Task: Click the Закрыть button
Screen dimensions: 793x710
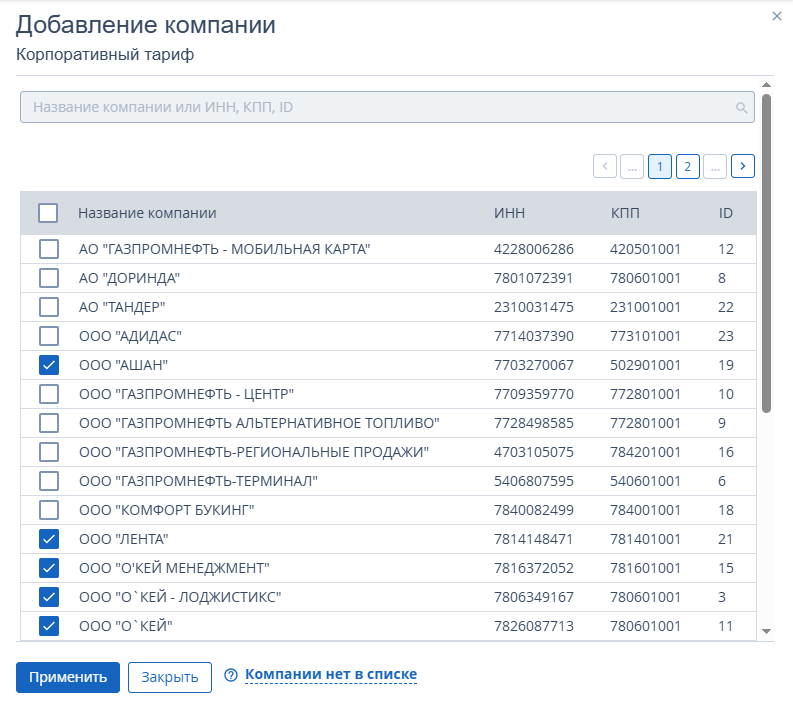Action: (169, 677)
